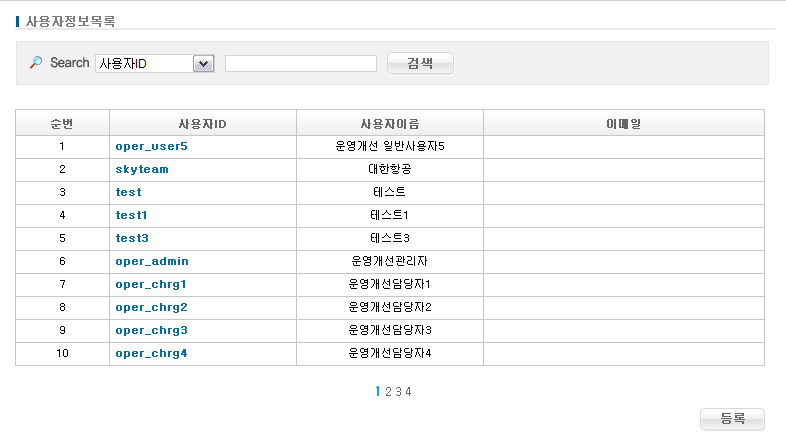The image size is (786, 447).
Task: Open the skyteam user link
Action: [x=141, y=169]
